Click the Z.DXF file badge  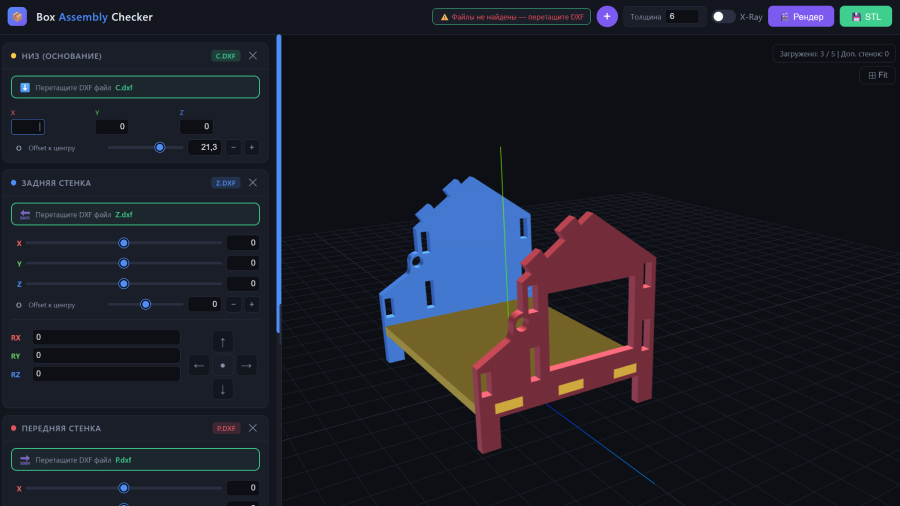pyautogui.click(x=226, y=182)
